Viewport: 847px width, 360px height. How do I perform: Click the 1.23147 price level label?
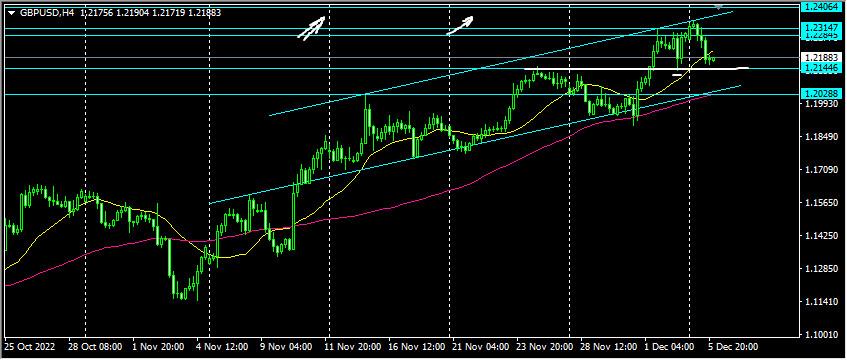(x=821, y=28)
